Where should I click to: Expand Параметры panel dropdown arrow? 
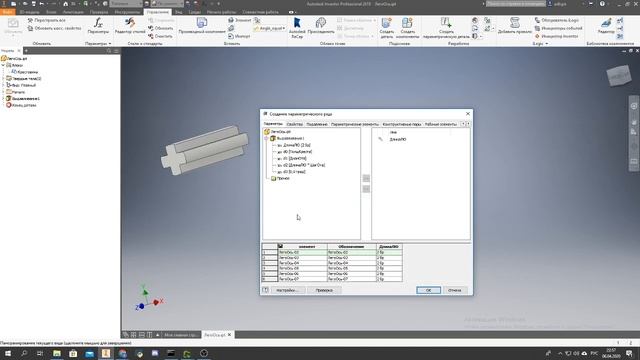click(x=110, y=43)
